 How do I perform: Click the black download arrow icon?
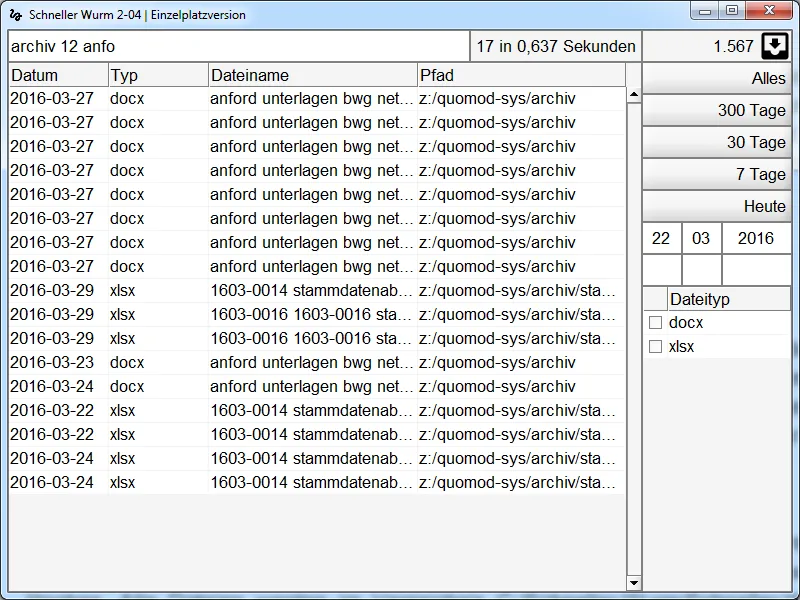(x=775, y=46)
